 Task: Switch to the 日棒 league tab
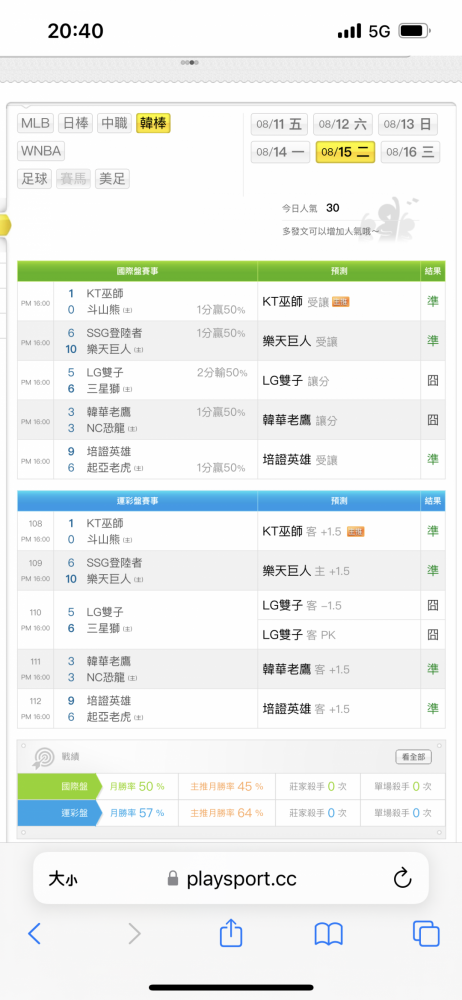75,124
